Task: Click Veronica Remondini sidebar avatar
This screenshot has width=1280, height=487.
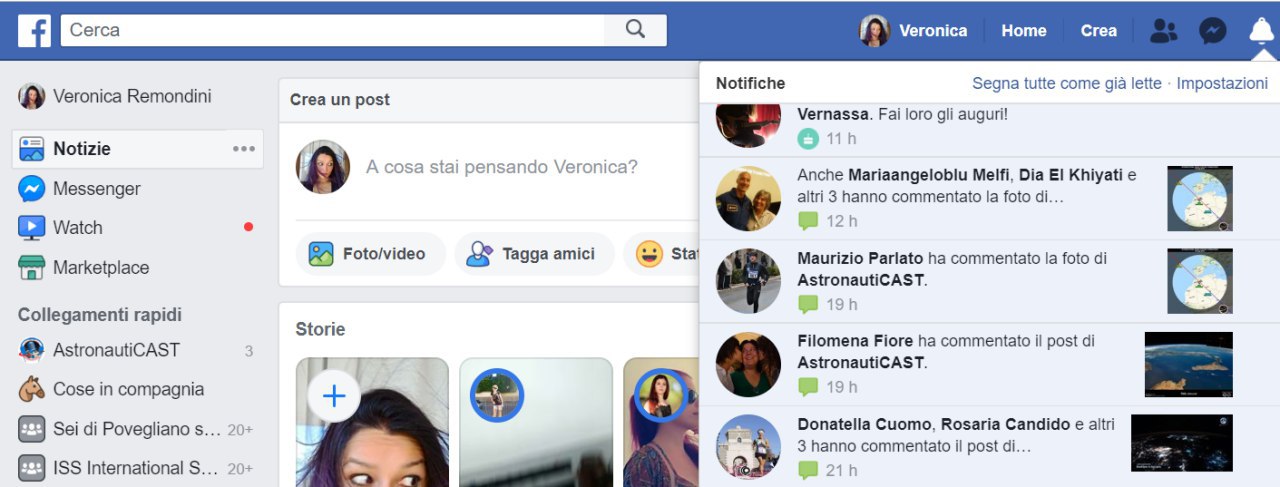Action: tap(32, 96)
